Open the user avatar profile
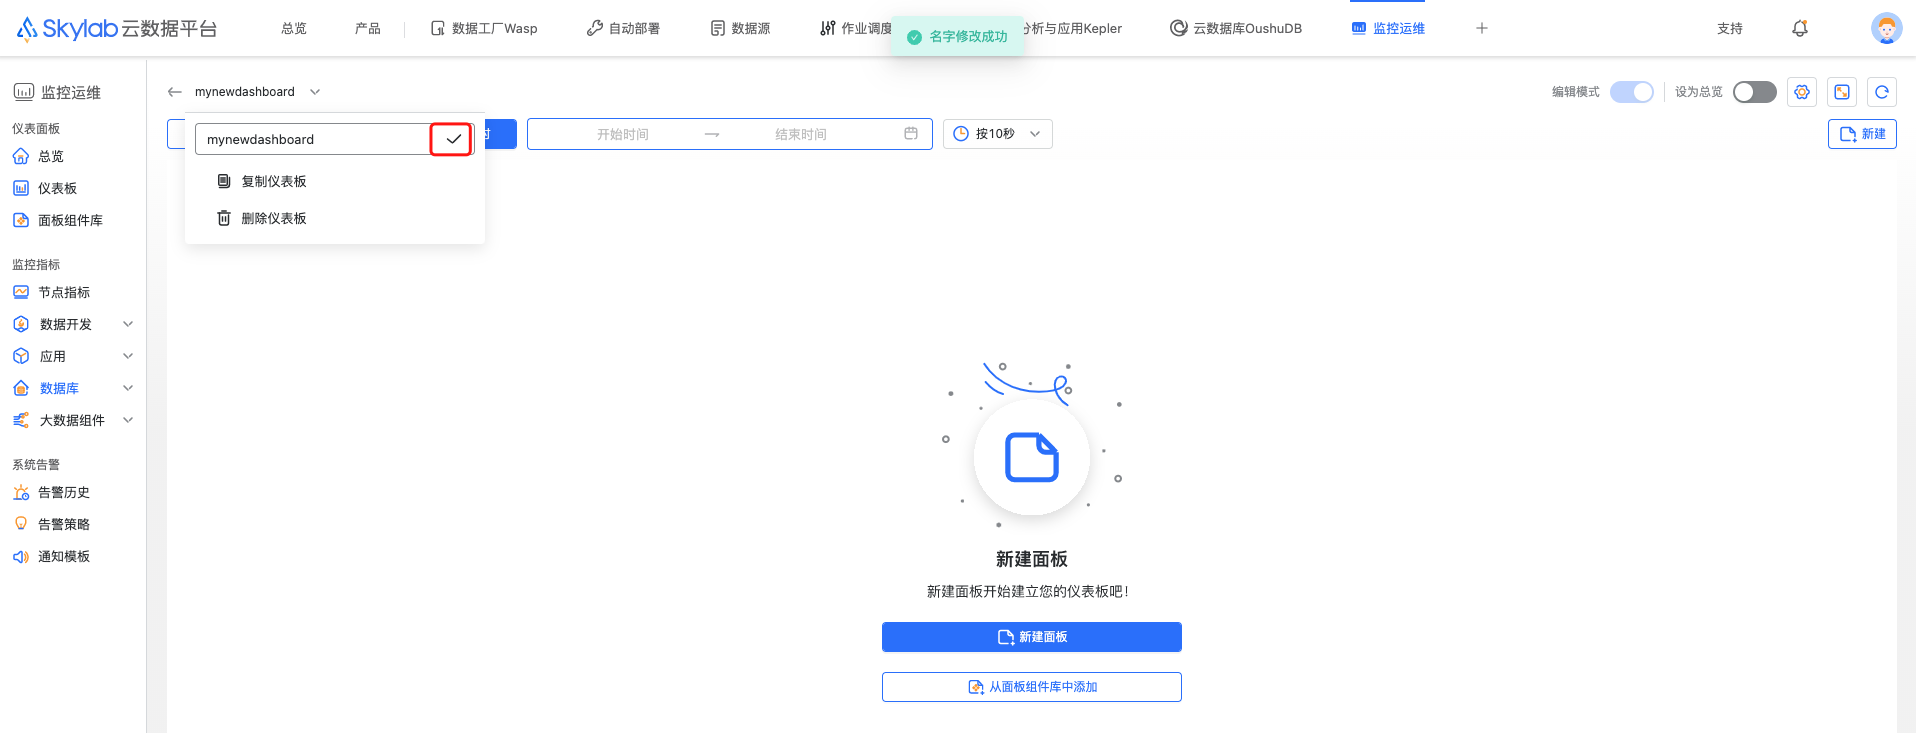This screenshot has height=733, width=1916. point(1885,28)
